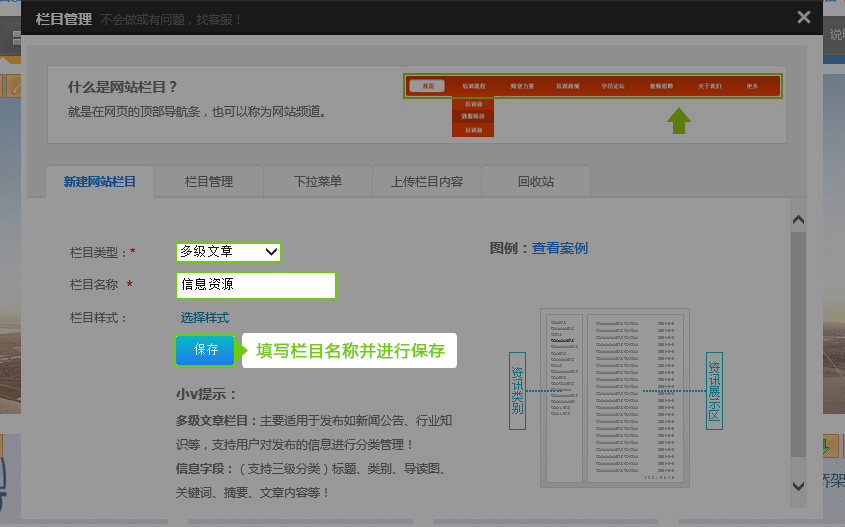This screenshot has height=527, width=845.
Task: Open the 下拉菜单 tab
Action: [x=318, y=181]
